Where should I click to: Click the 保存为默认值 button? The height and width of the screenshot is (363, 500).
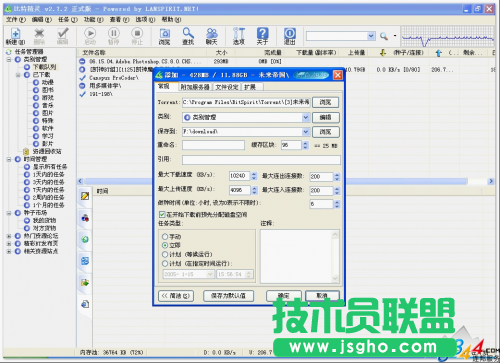228,296
